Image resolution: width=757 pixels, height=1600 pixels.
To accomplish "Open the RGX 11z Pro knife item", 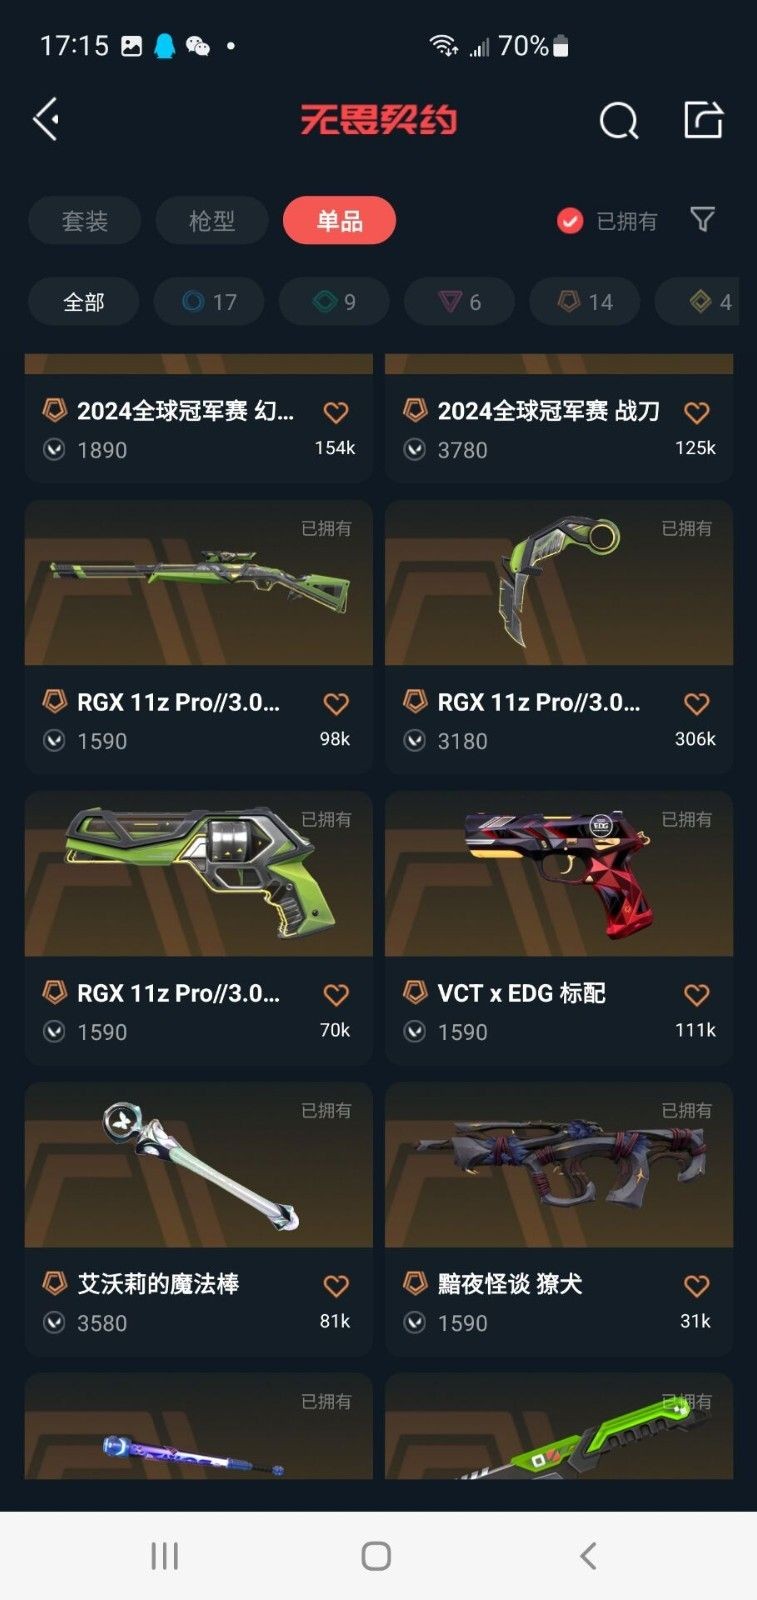I will coord(559,637).
